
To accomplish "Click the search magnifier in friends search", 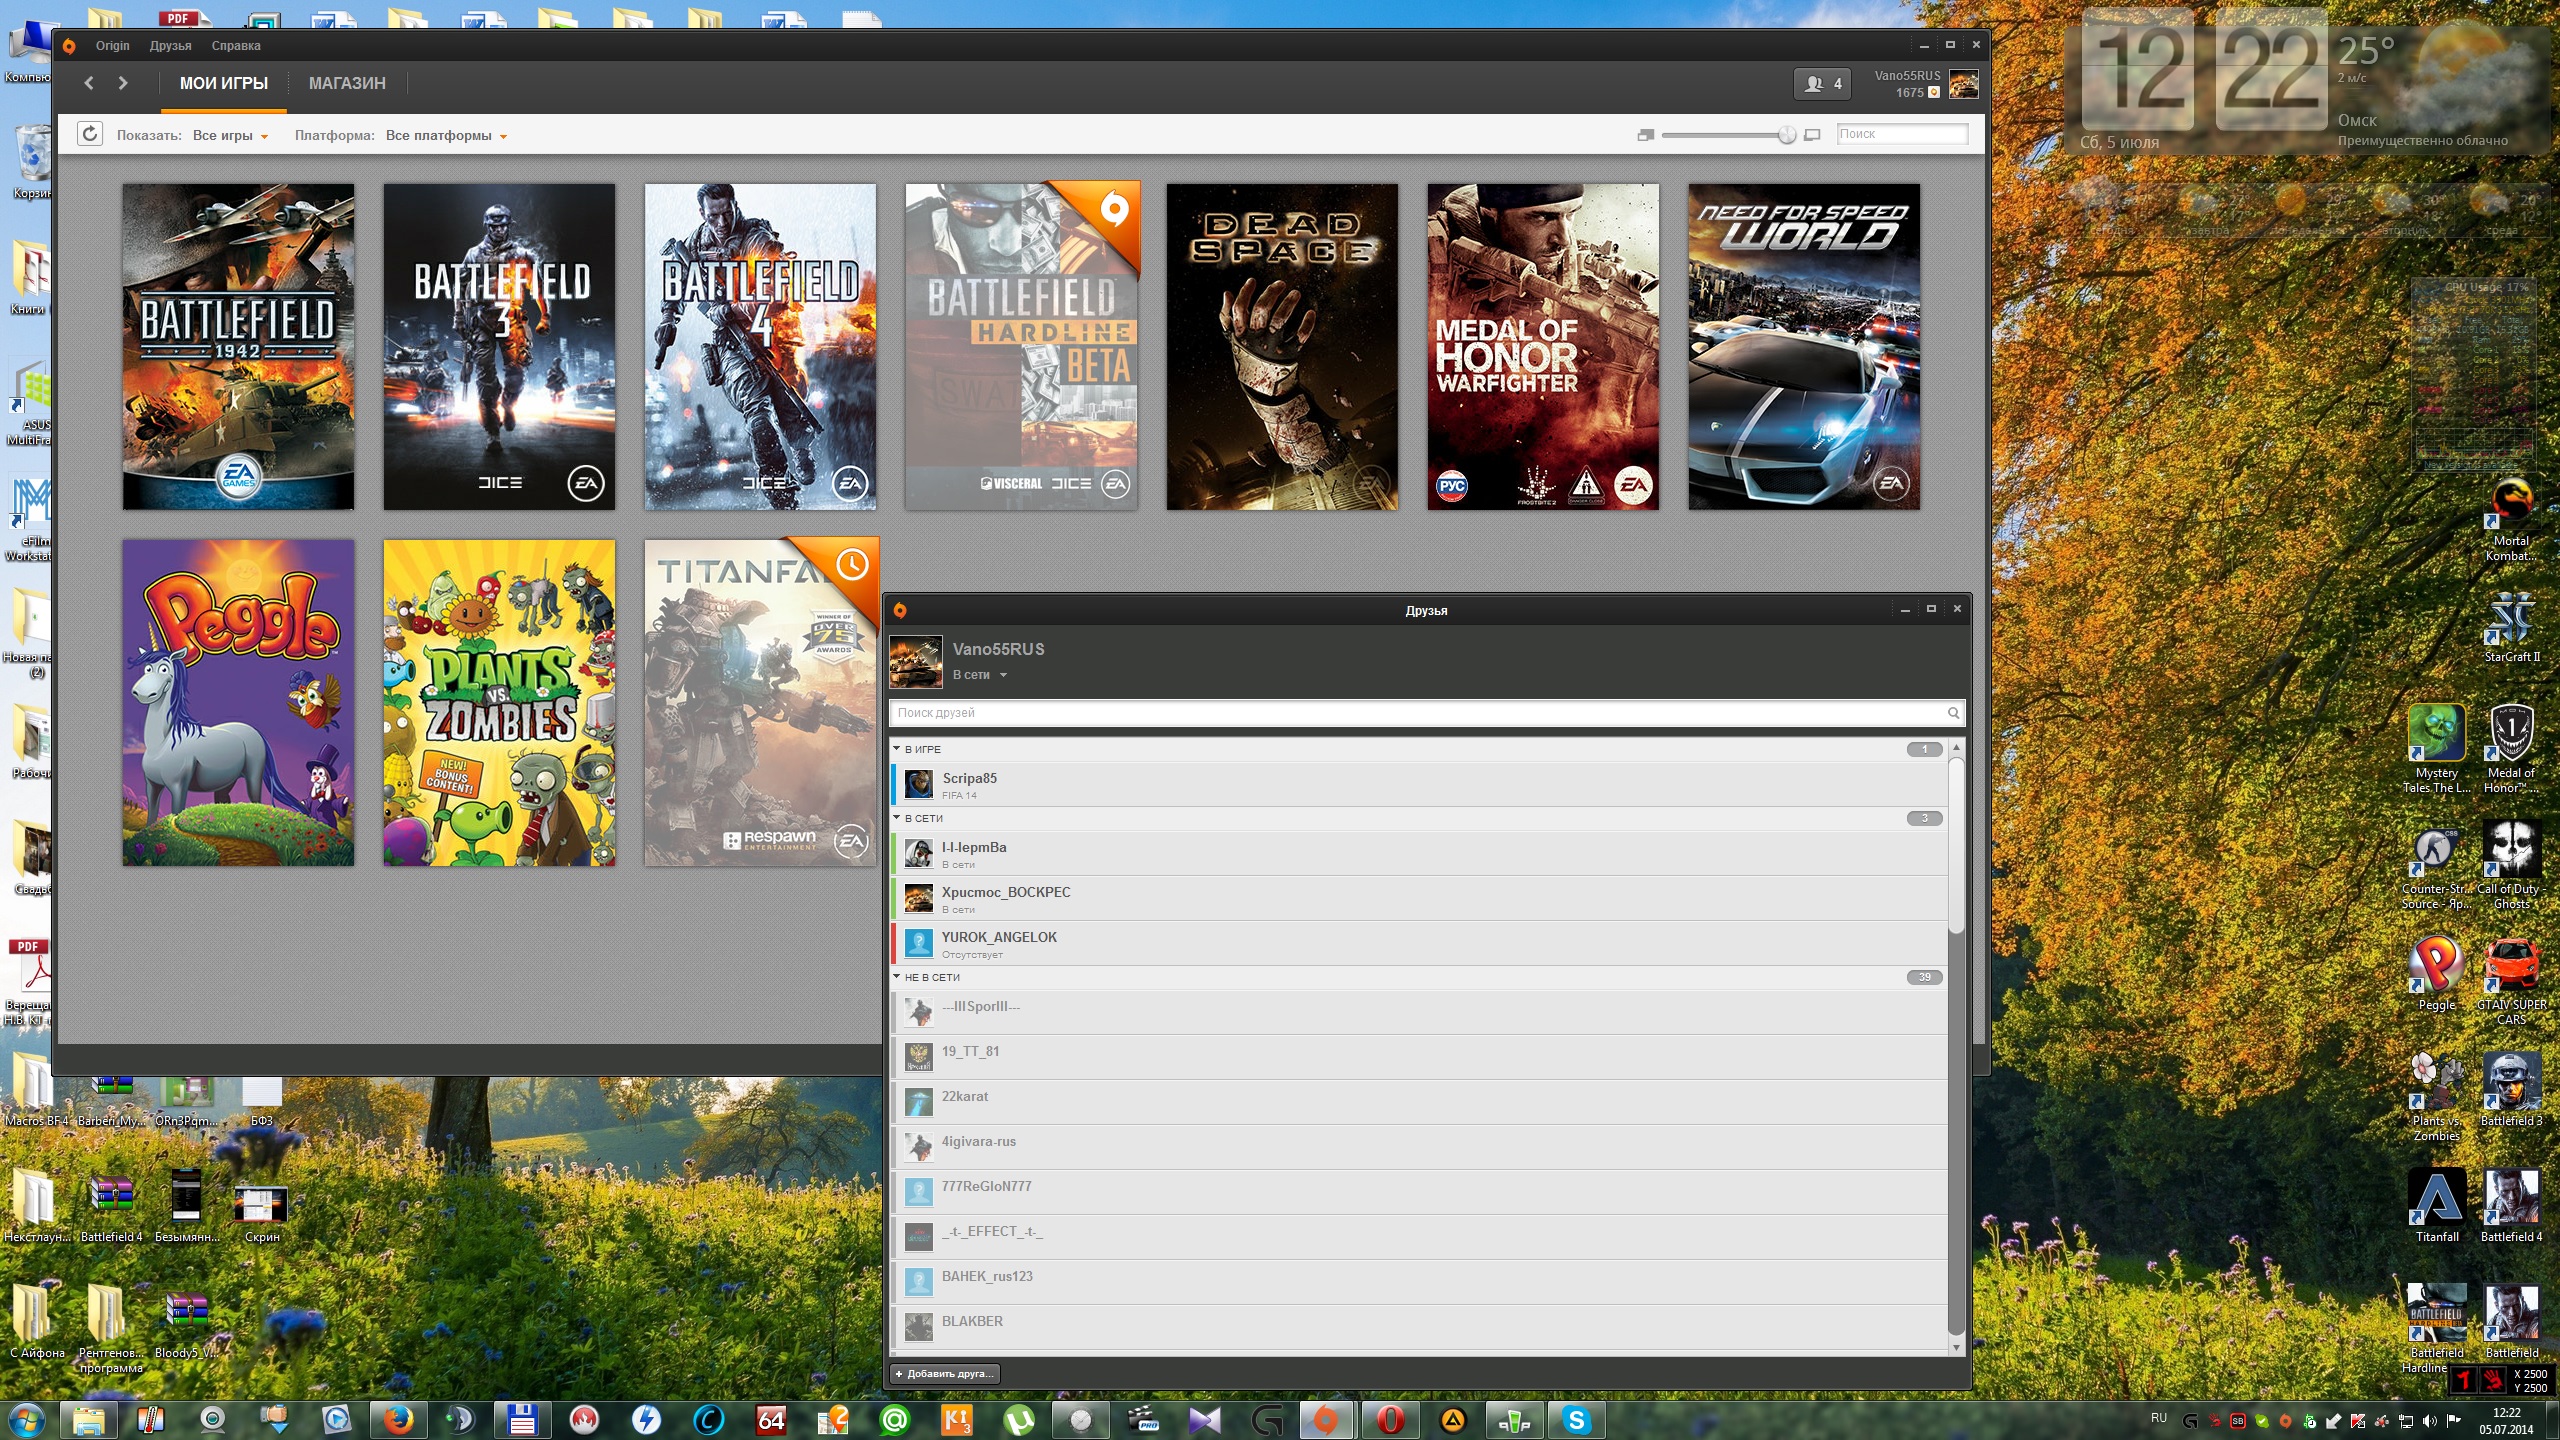I will pos(1953,713).
